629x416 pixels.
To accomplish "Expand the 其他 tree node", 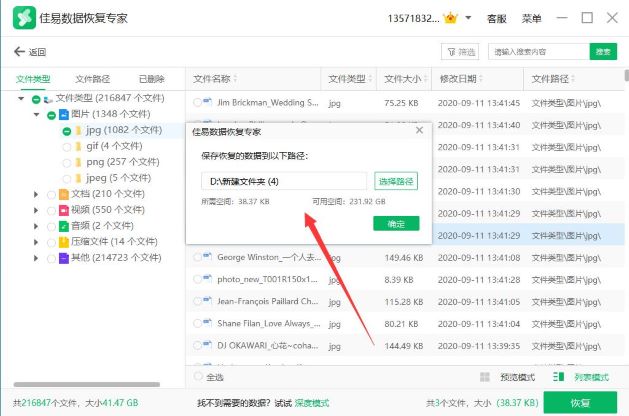I will pos(36,258).
